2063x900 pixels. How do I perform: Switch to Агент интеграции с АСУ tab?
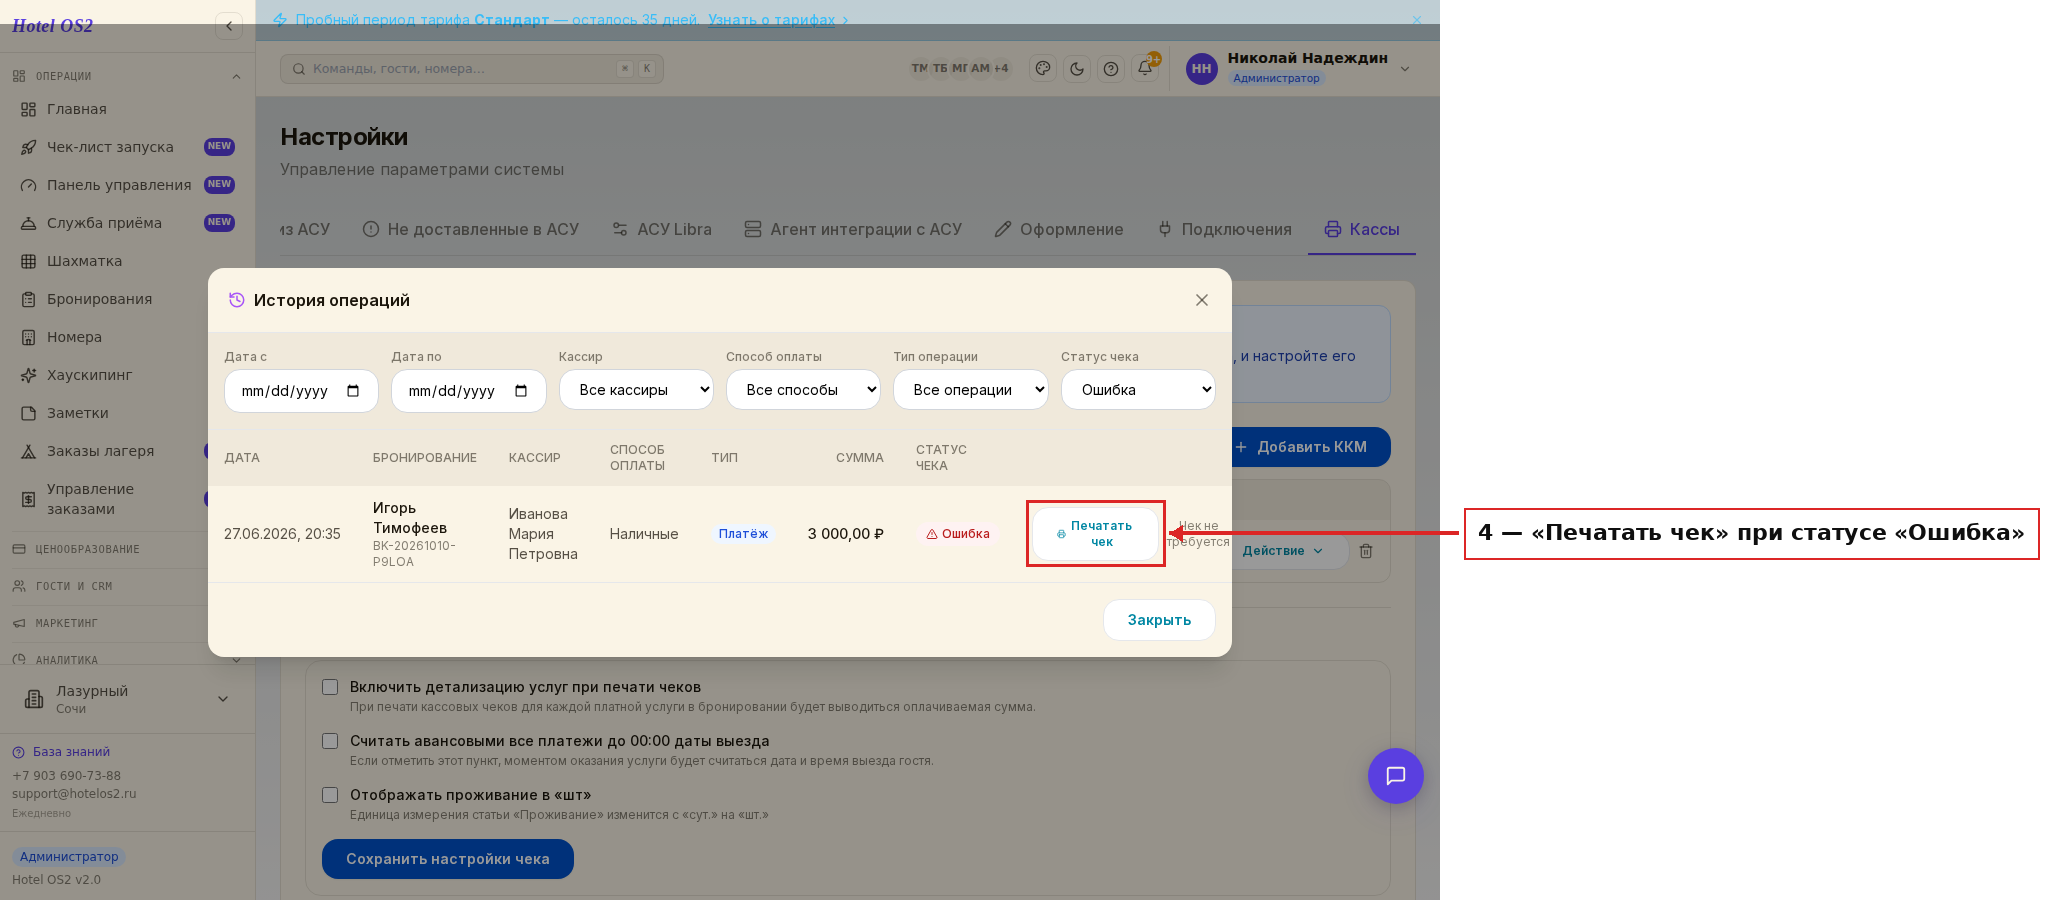pos(853,229)
